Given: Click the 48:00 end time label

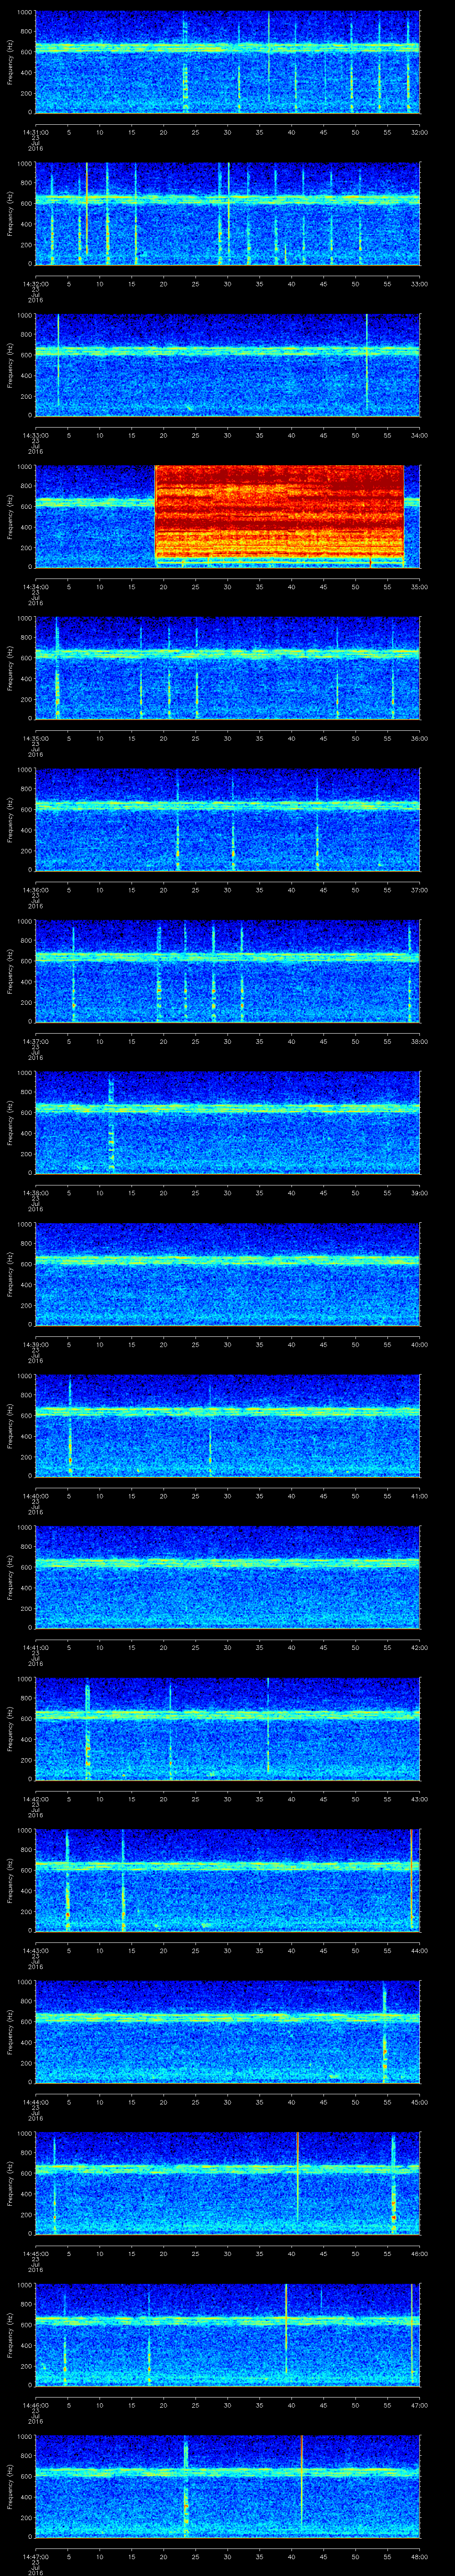Looking at the screenshot, I should click(418, 2557).
